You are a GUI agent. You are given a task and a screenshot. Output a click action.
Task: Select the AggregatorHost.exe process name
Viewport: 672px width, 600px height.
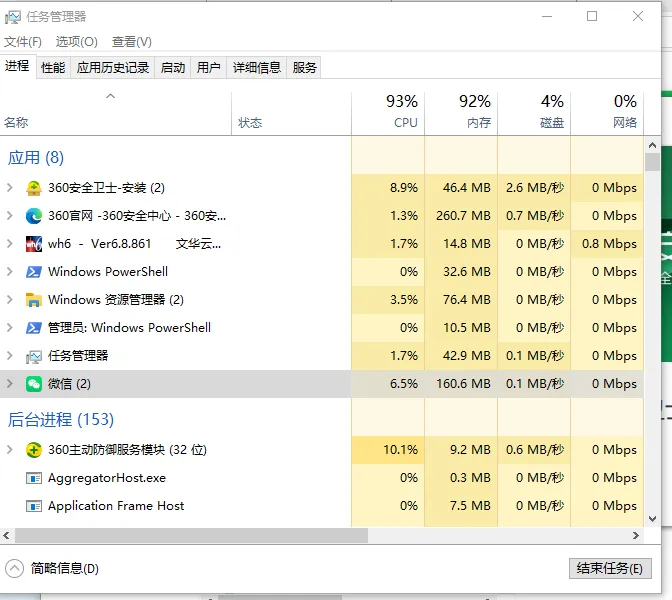pyautogui.click(x=107, y=478)
